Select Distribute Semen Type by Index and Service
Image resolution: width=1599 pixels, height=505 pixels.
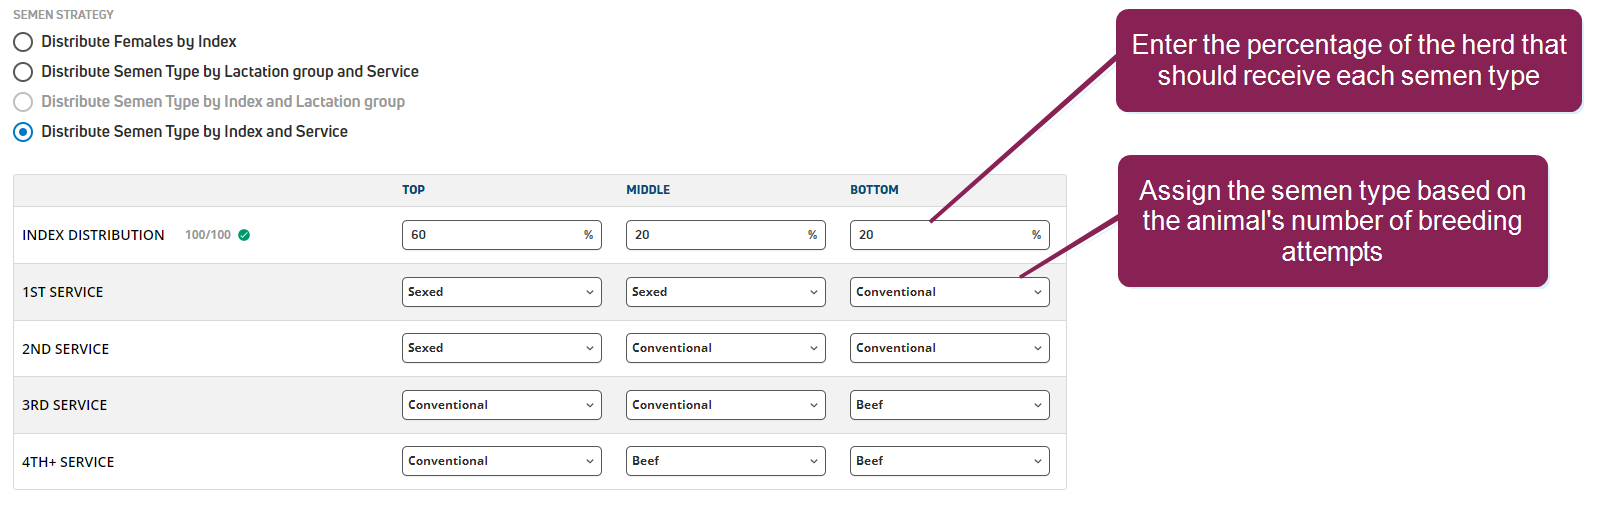click(23, 132)
